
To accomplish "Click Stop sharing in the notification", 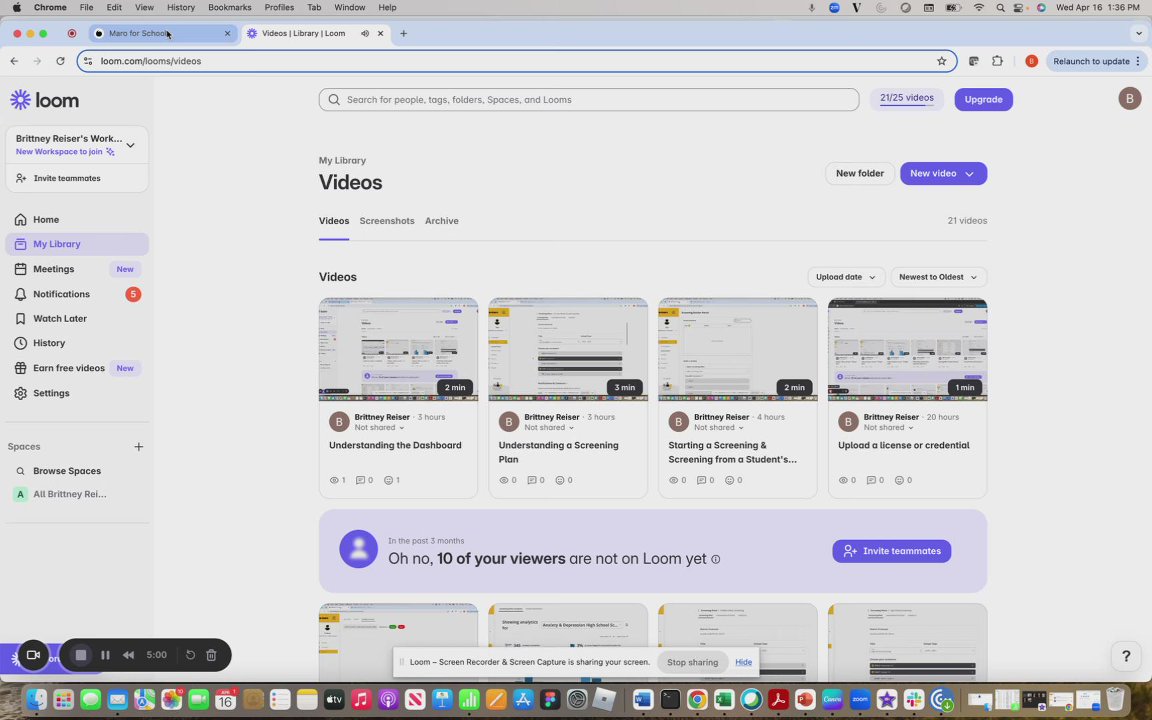I will (x=692, y=662).
